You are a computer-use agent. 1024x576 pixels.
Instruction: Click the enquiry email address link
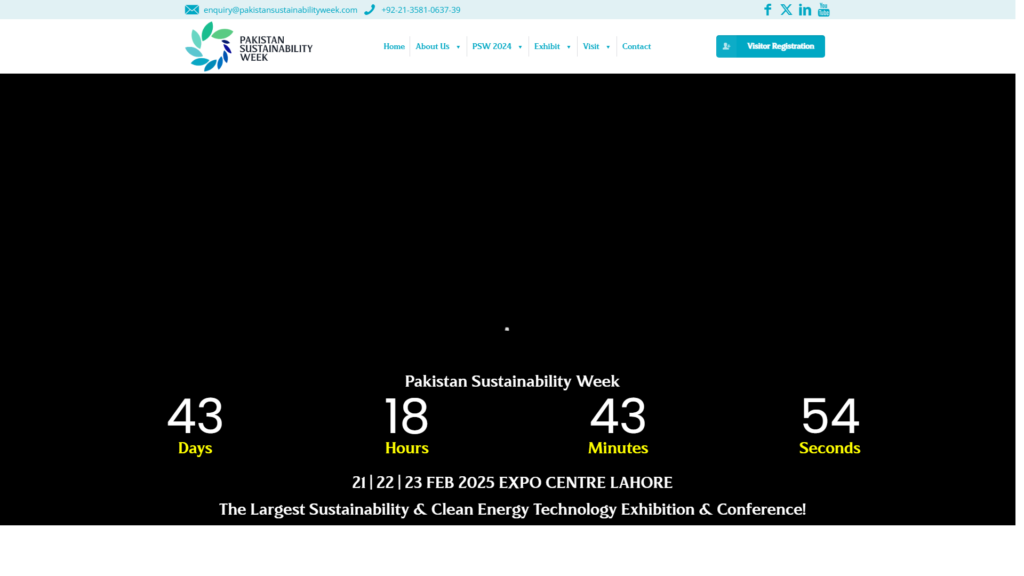(280, 10)
